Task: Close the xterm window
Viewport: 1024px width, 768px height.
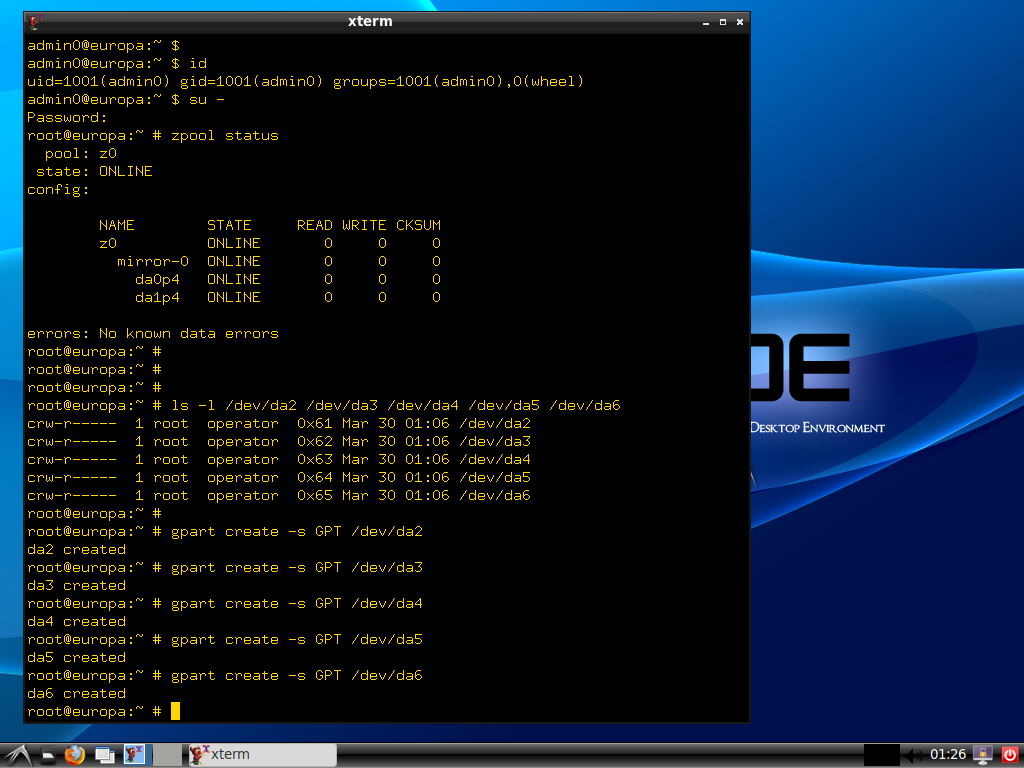Action: point(740,21)
